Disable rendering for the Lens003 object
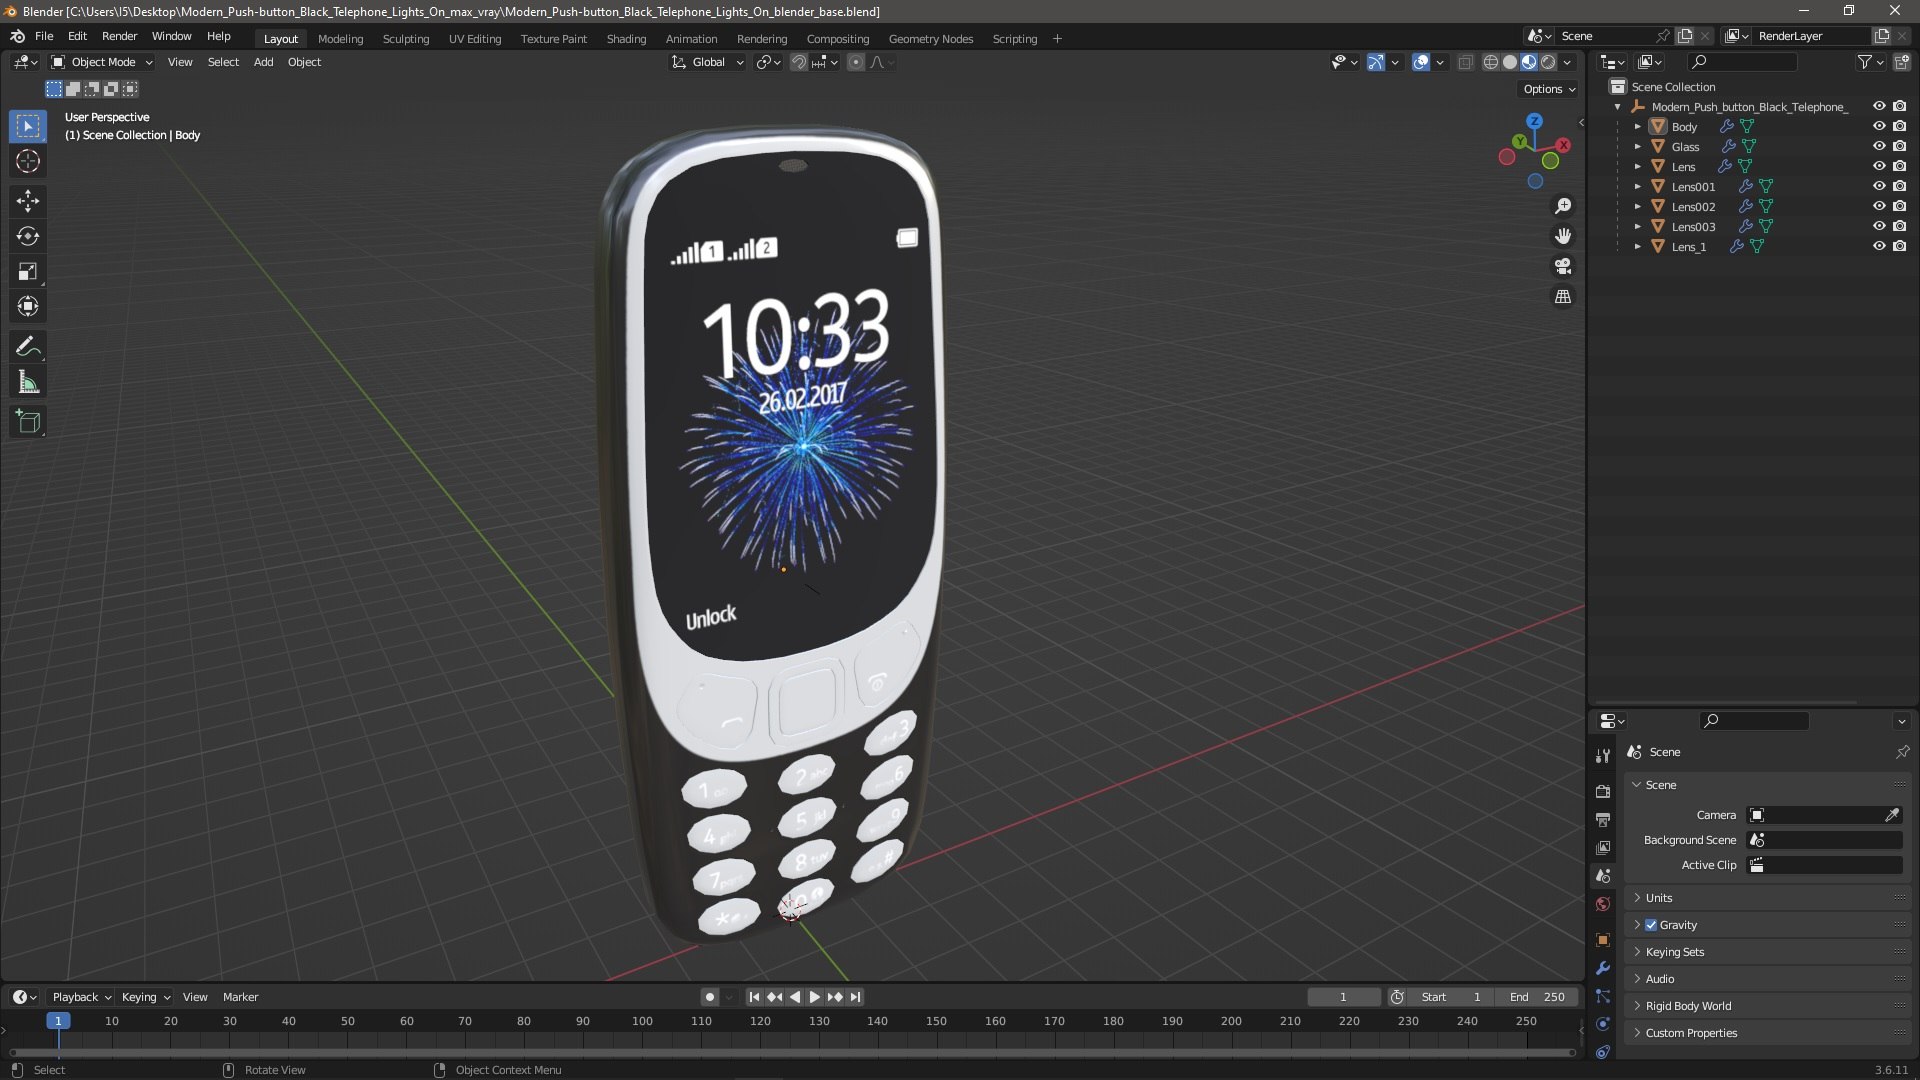 click(x=1900, y=226)
